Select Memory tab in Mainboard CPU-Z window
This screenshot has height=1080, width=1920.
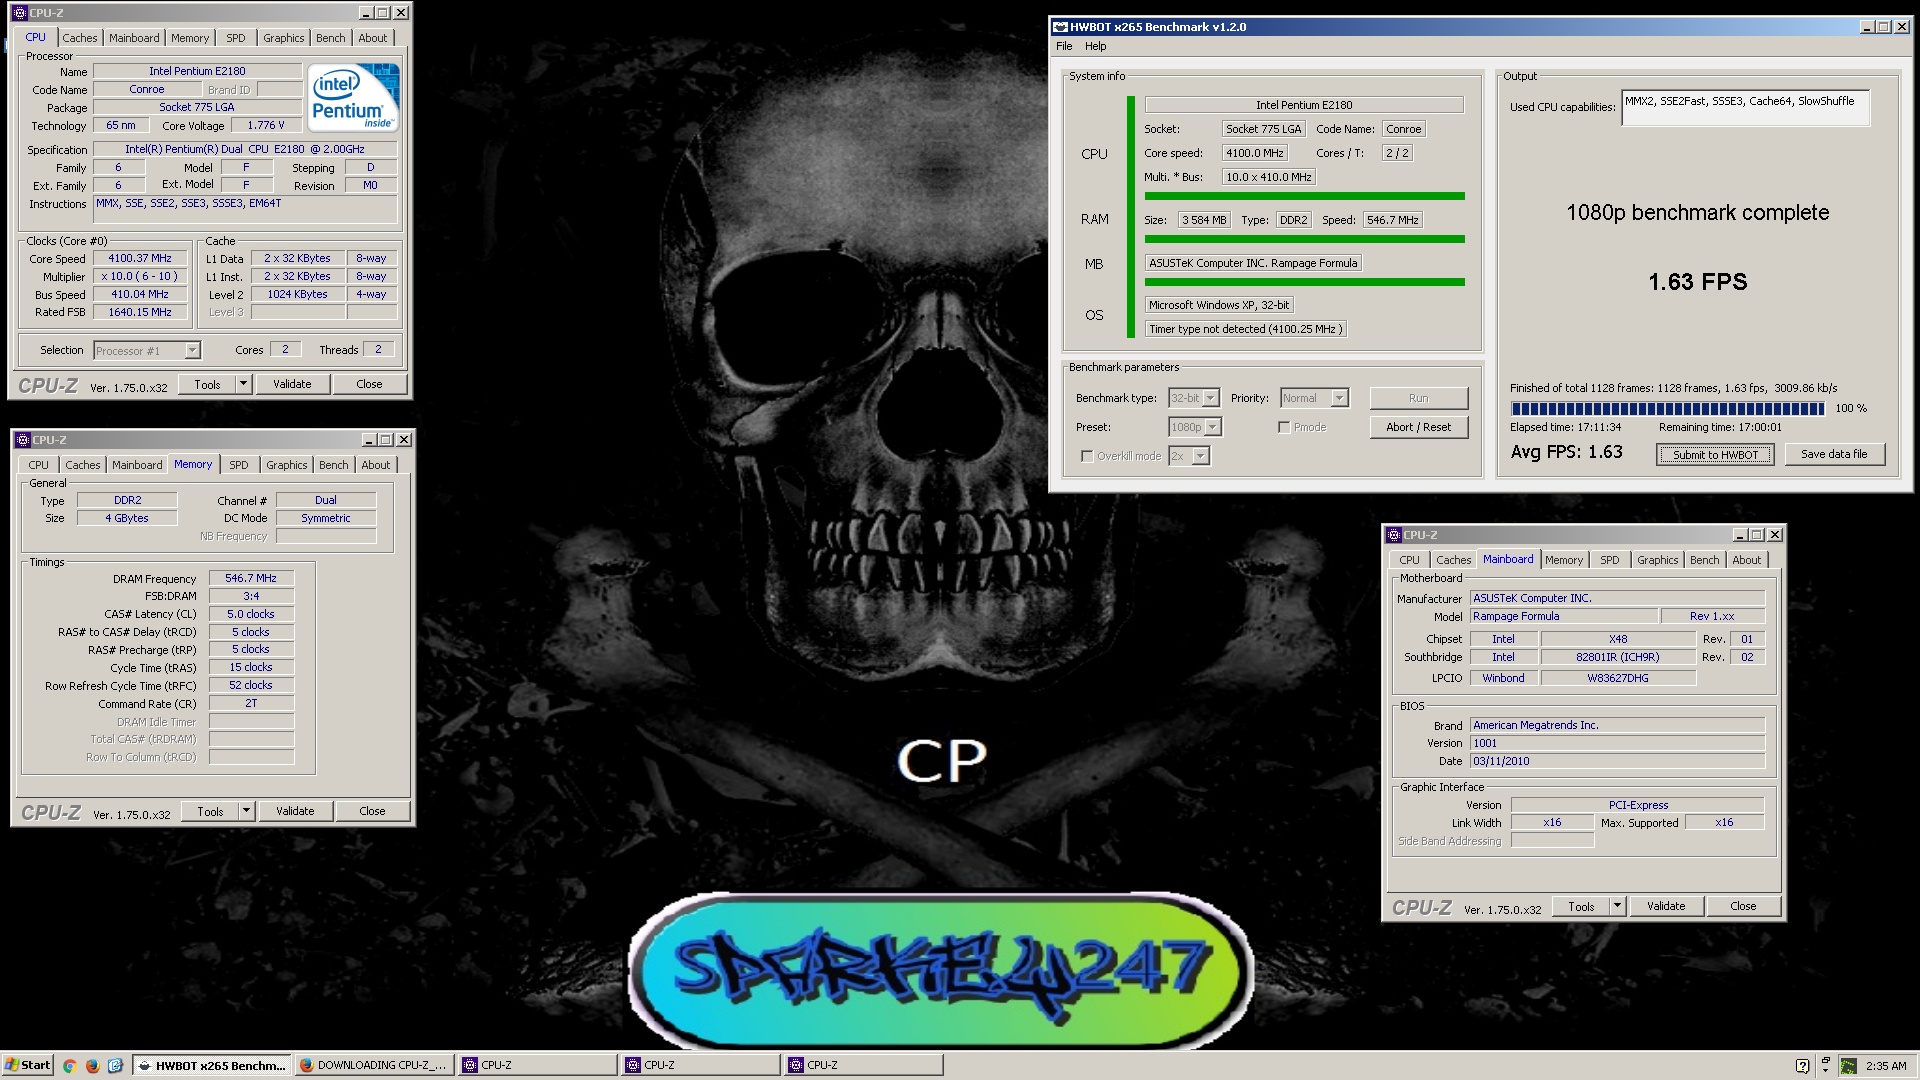tap(1564, 560)
